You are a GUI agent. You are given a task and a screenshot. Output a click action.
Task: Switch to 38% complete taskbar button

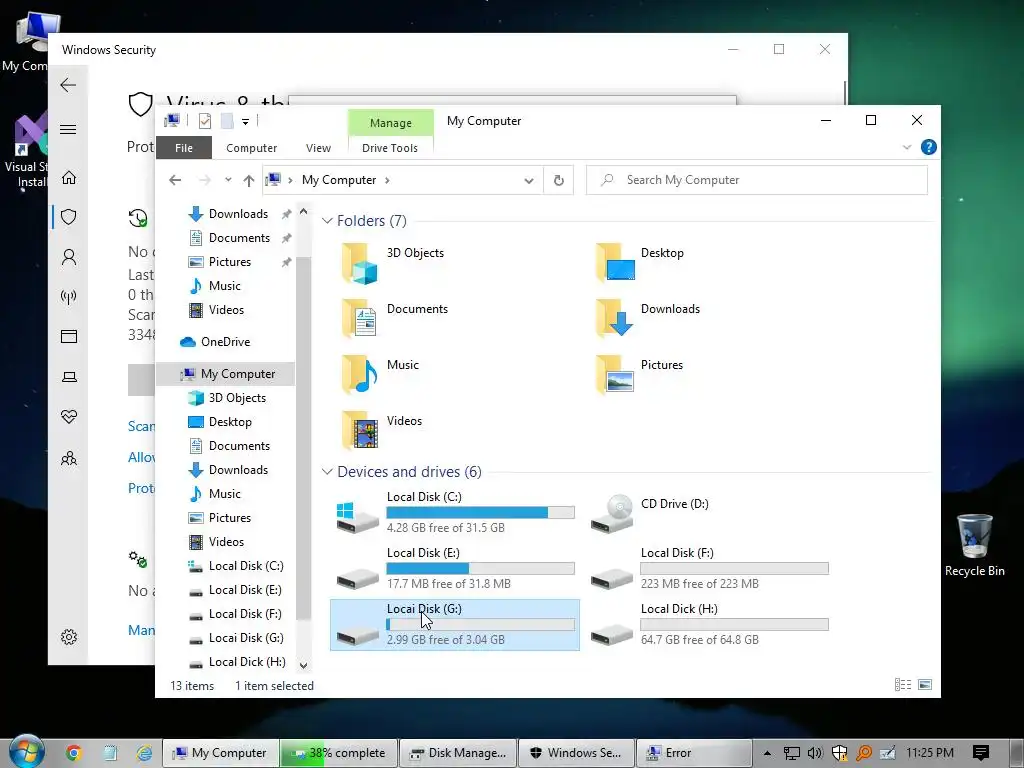point(338,753)
